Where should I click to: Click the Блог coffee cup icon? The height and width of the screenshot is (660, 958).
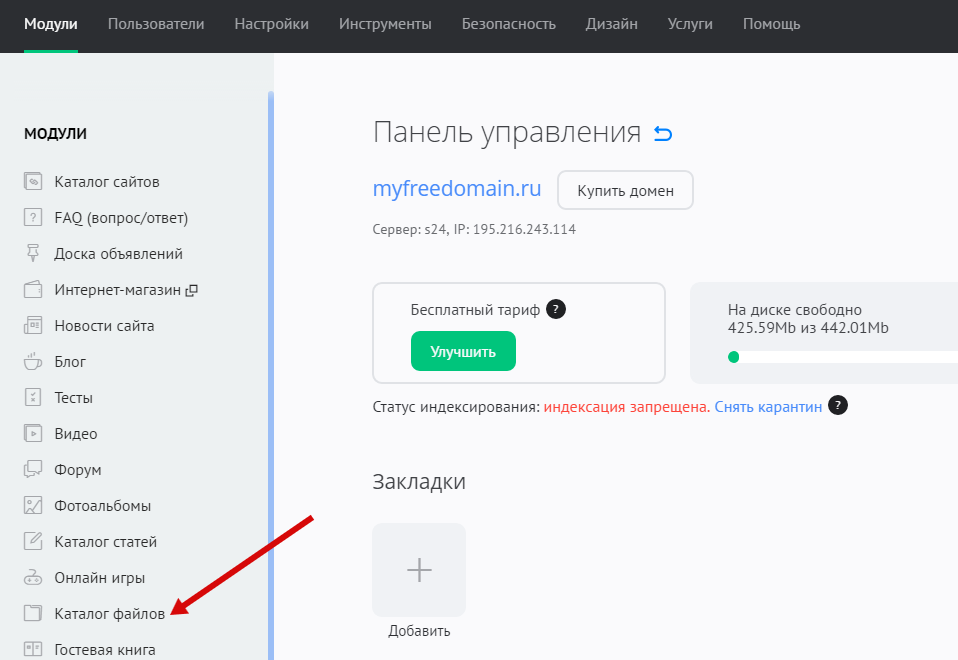[33, 362]
